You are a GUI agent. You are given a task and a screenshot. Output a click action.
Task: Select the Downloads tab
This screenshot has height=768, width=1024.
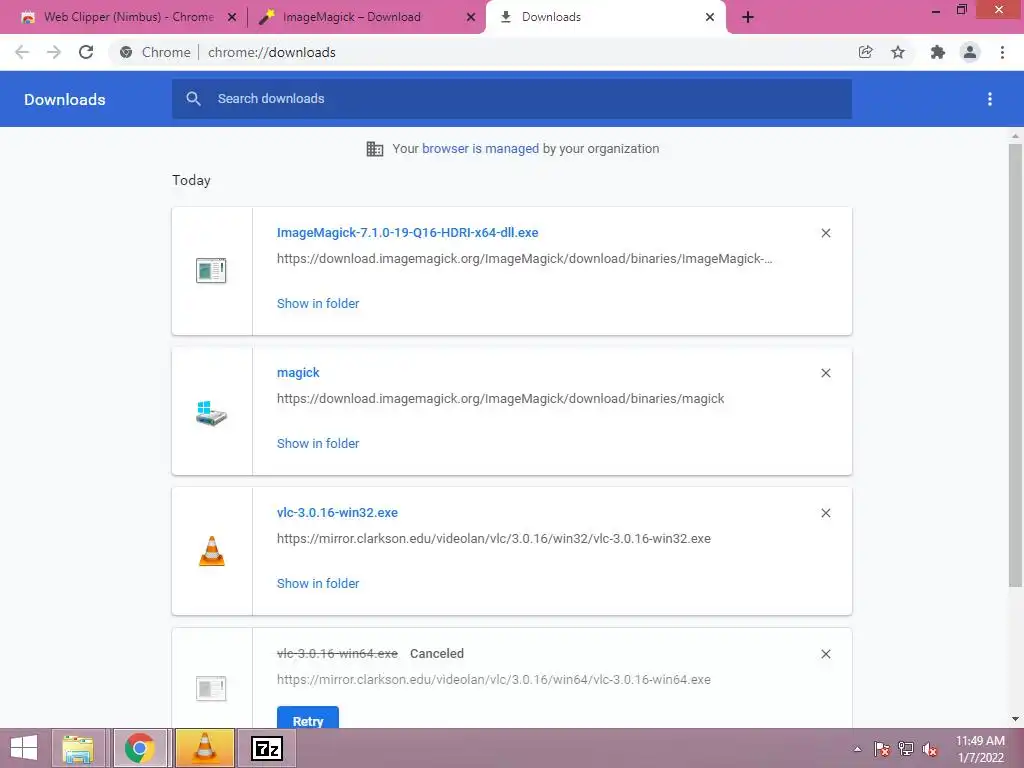(605, 17)
